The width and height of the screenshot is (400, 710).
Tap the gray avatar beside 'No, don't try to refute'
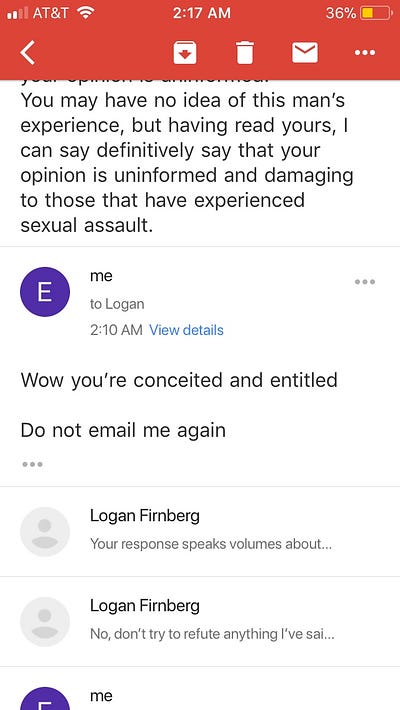[45, 622]
